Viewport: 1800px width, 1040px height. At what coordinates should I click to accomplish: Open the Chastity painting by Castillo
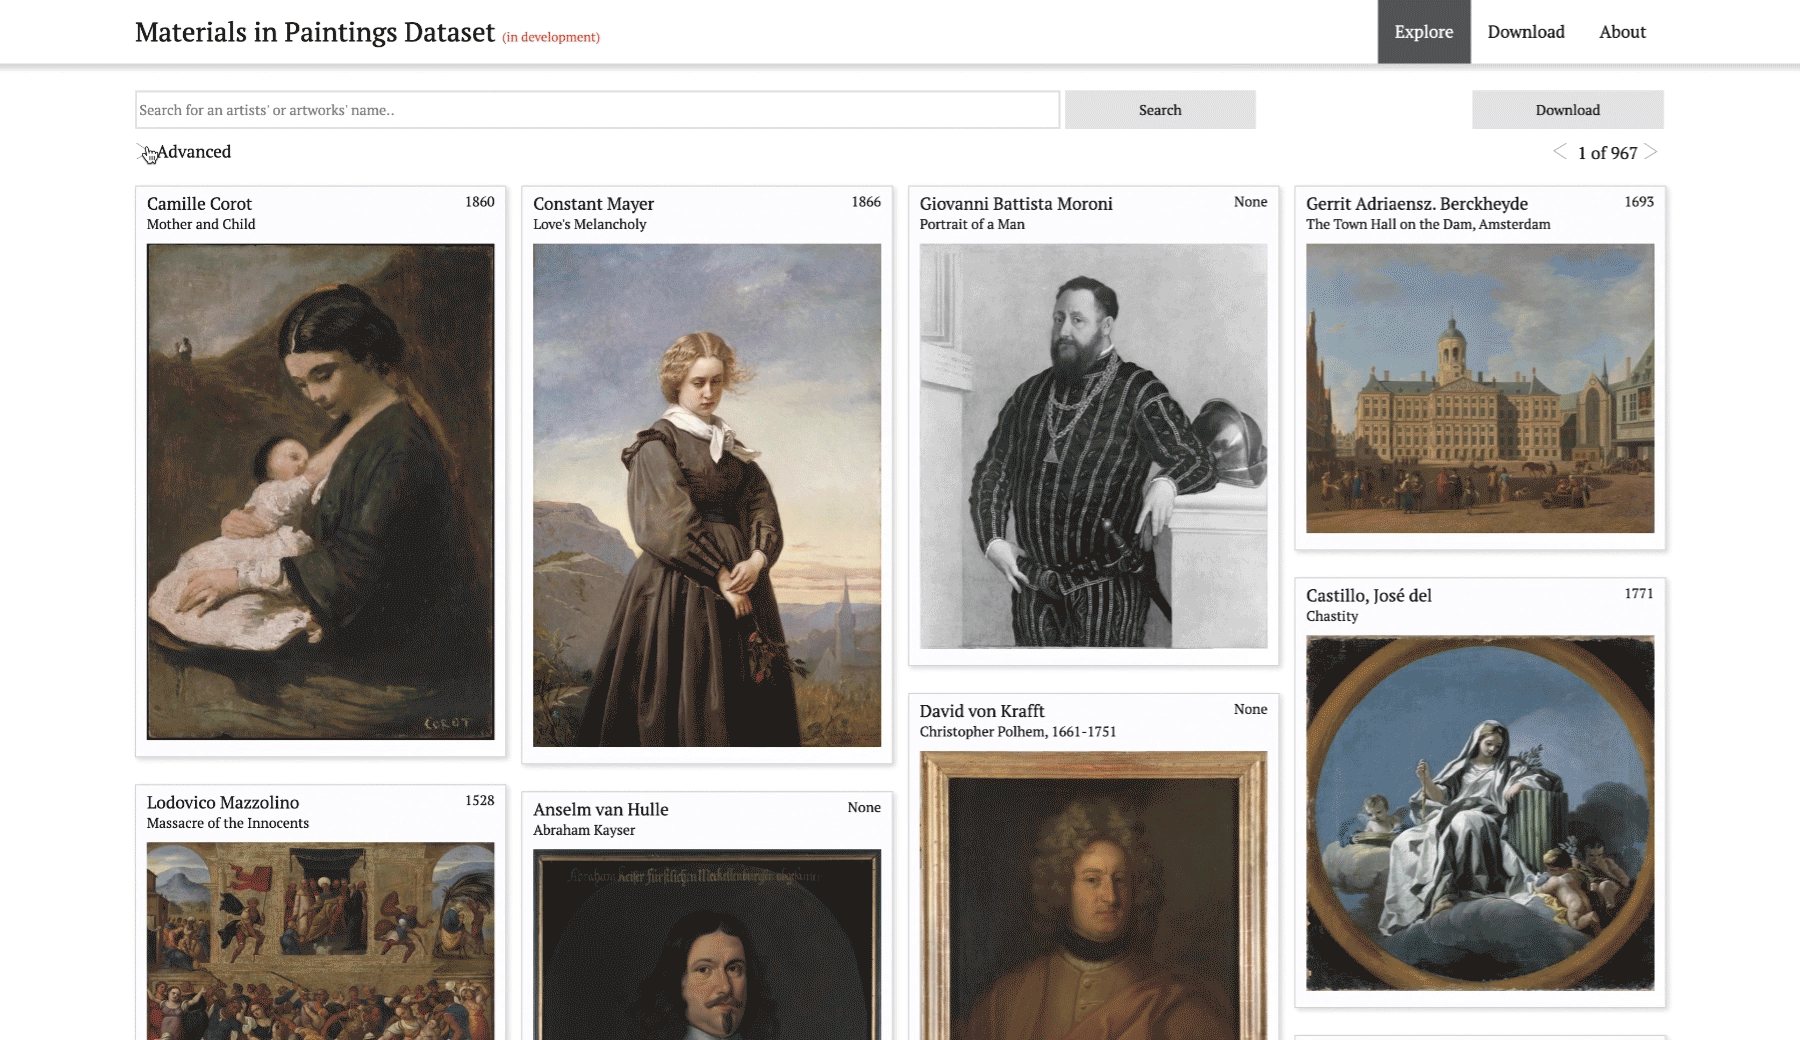[1479, 813]
